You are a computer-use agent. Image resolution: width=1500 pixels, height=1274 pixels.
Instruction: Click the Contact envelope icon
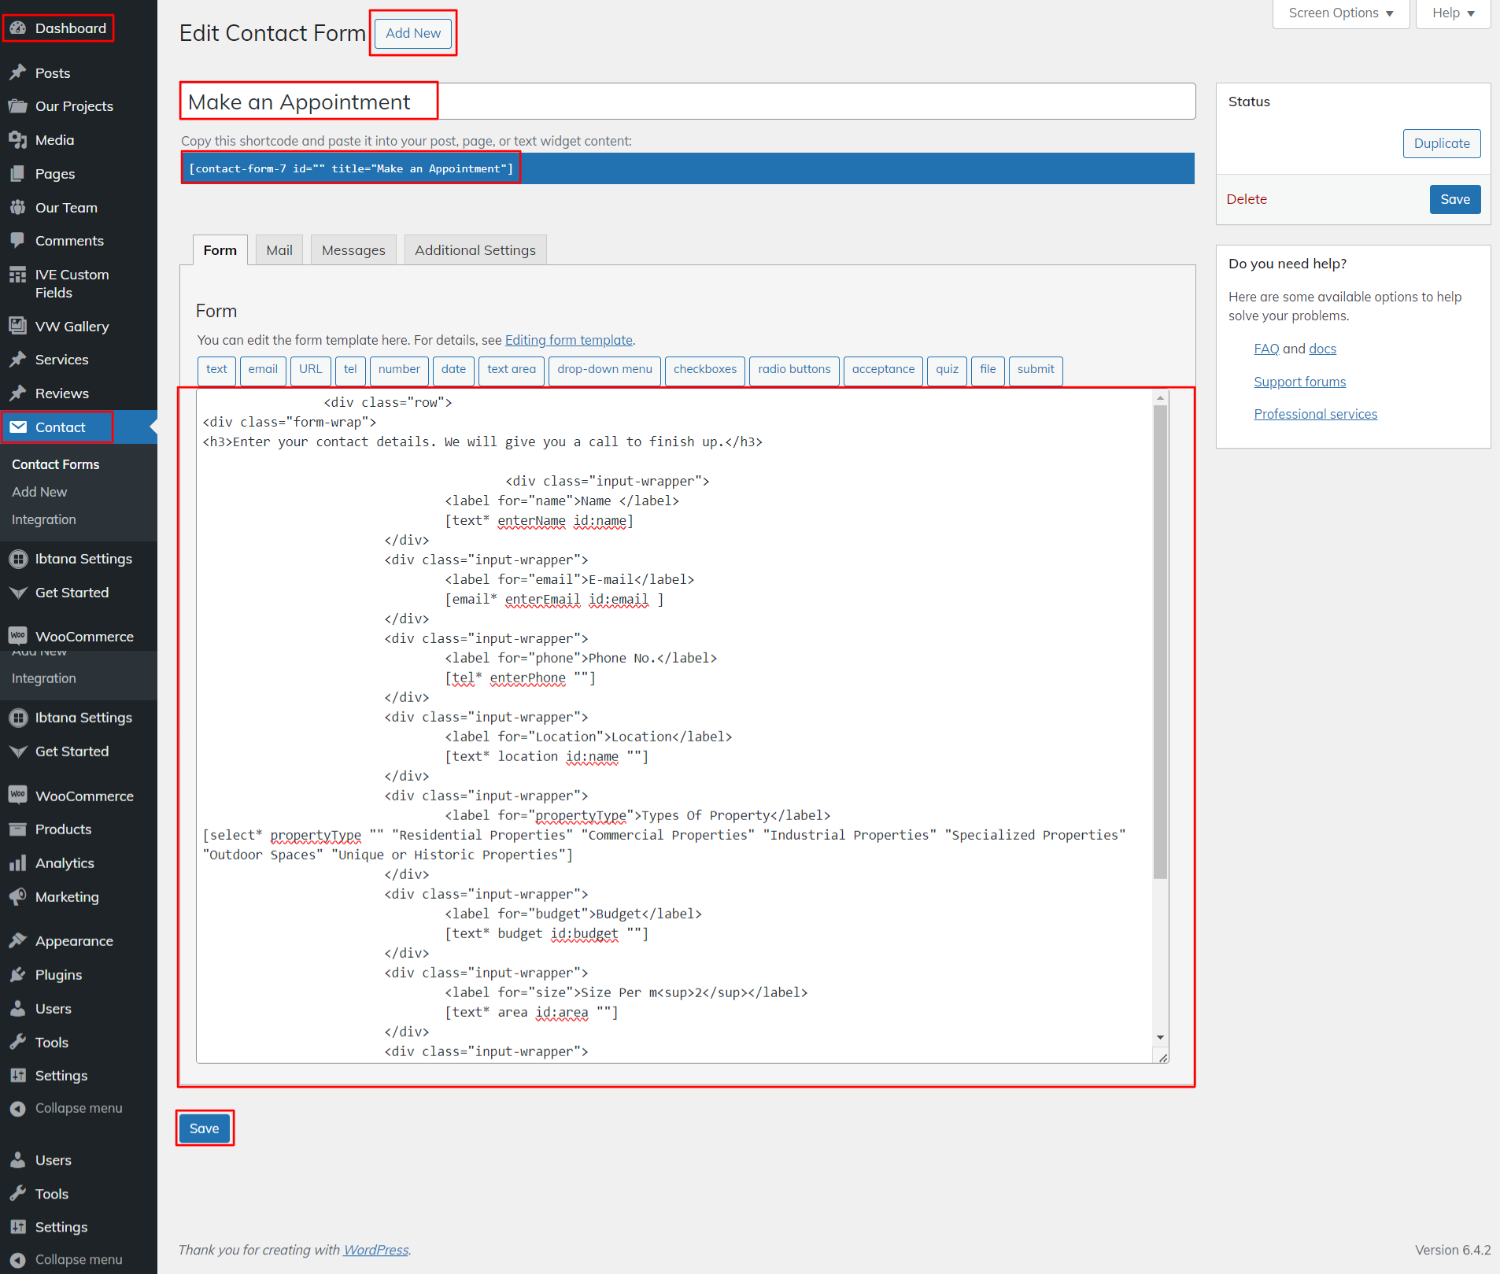(18, 427)
